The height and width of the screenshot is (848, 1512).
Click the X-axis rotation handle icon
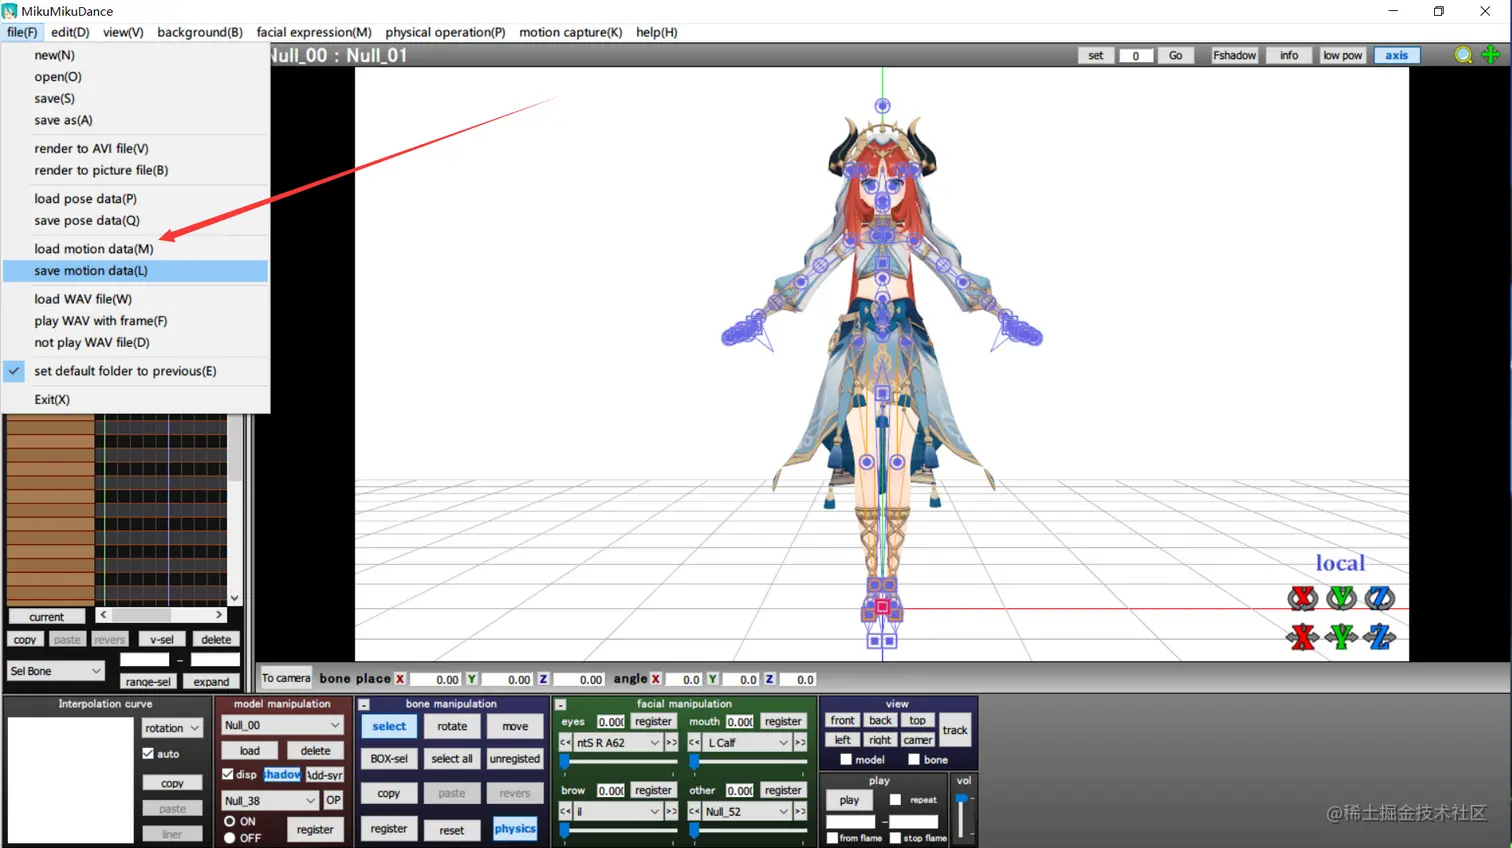coord(1302,598)
